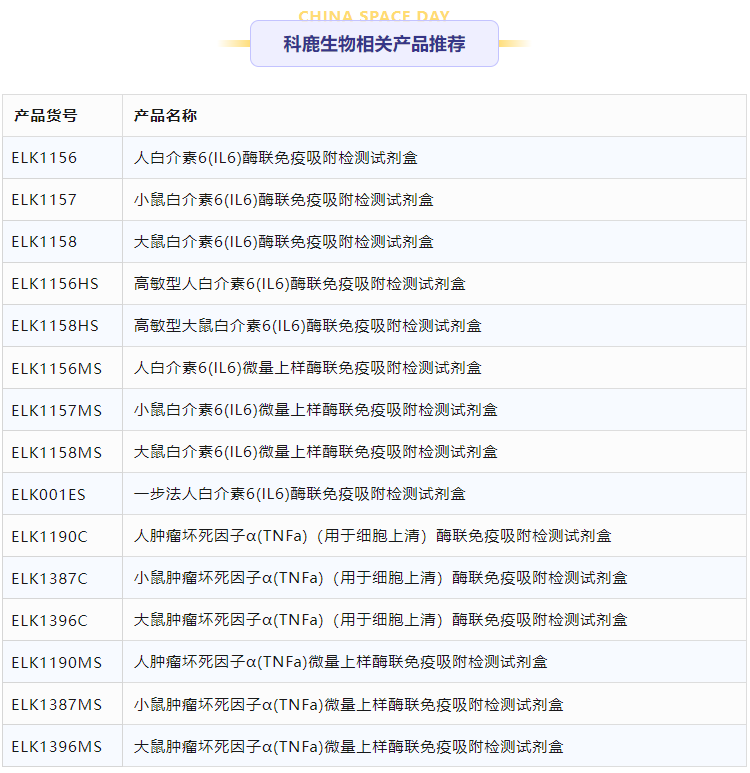Select product code ELK1190MS
750x773 pixels.
57,663
